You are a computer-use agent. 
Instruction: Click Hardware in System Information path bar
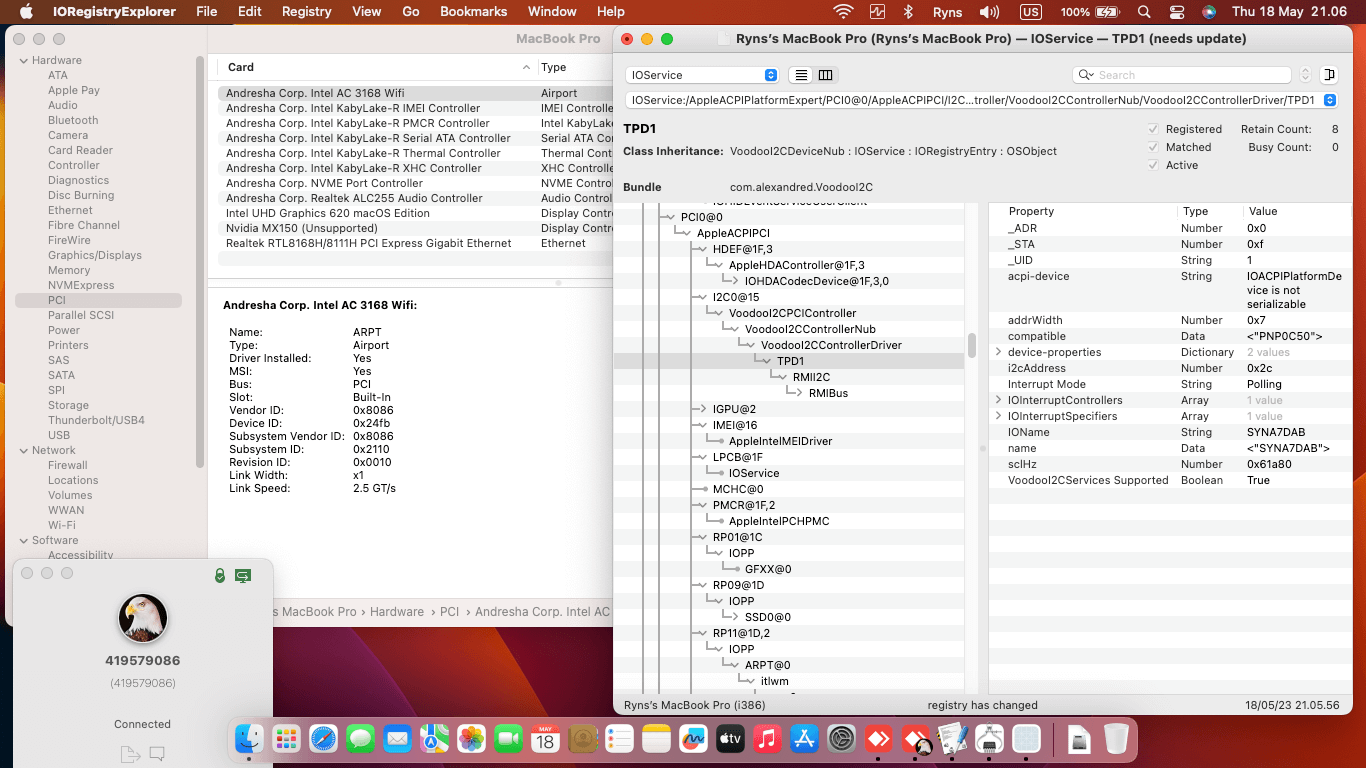(397, 611)
